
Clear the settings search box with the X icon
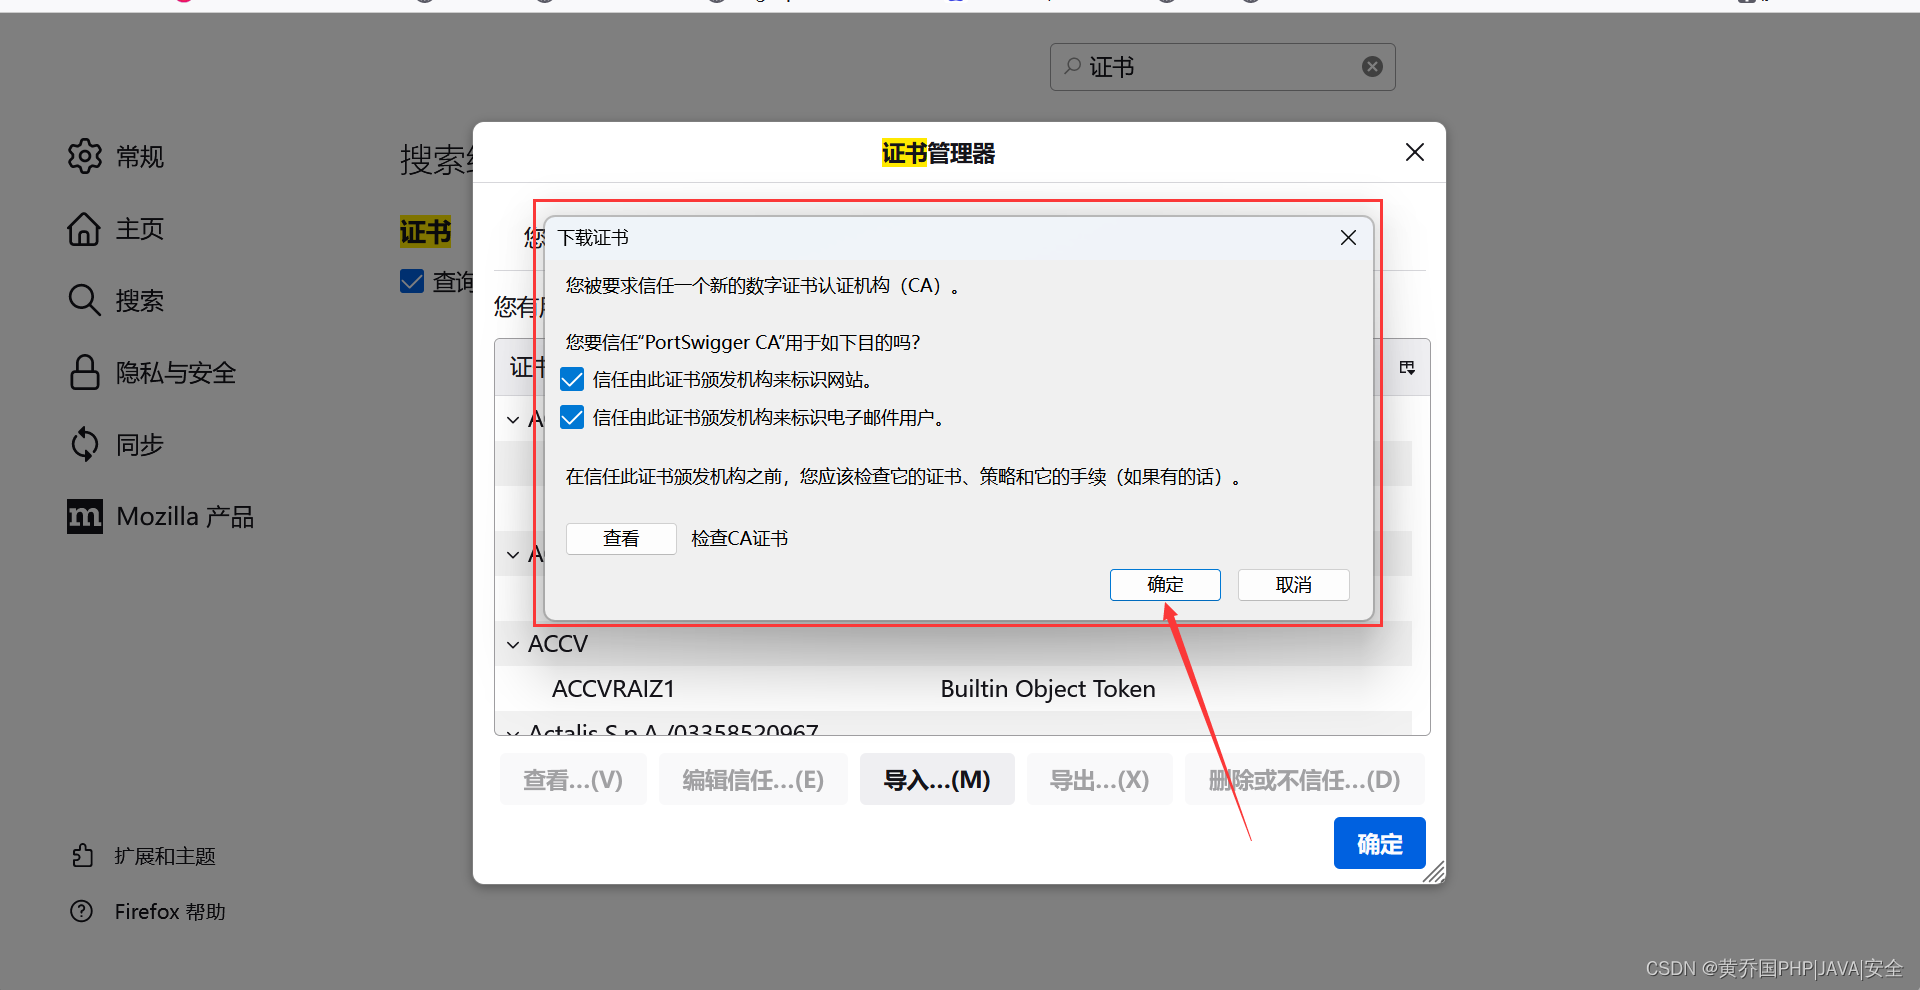[1372, 66]
